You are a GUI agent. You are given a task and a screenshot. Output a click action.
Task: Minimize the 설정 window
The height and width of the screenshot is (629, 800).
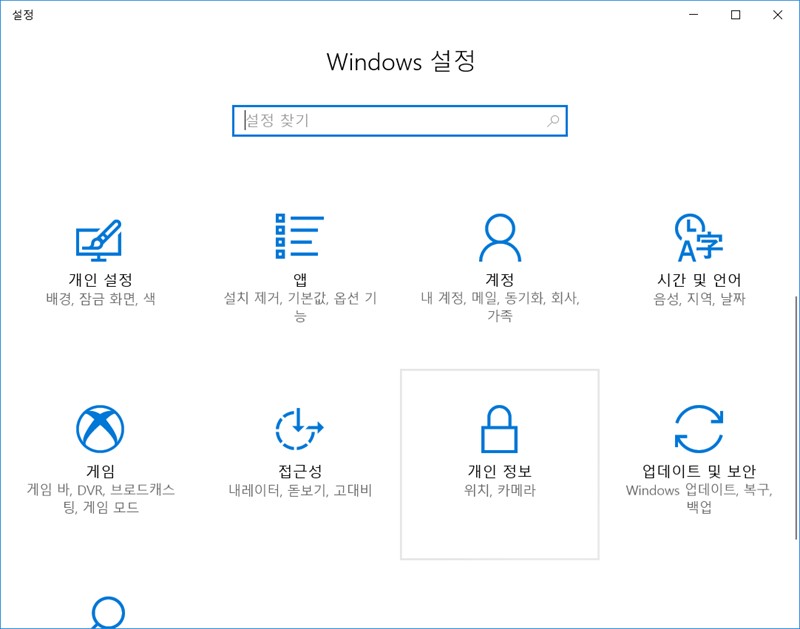693,15
